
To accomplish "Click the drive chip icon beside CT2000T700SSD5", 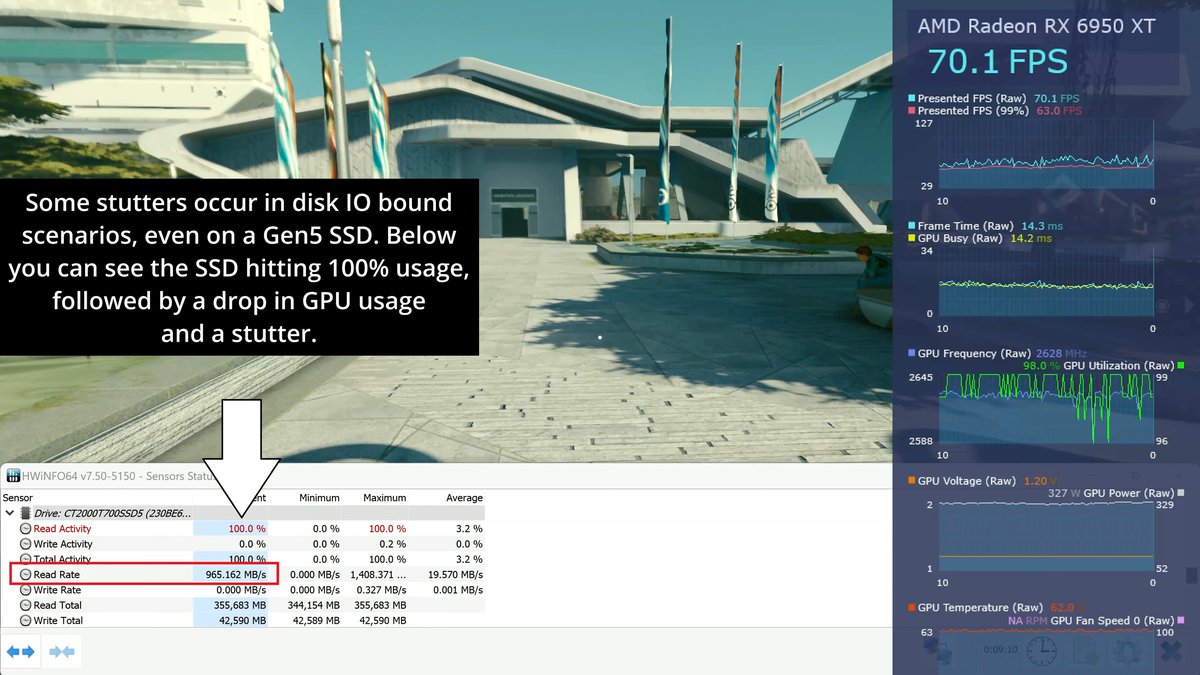I will [26, 513].
